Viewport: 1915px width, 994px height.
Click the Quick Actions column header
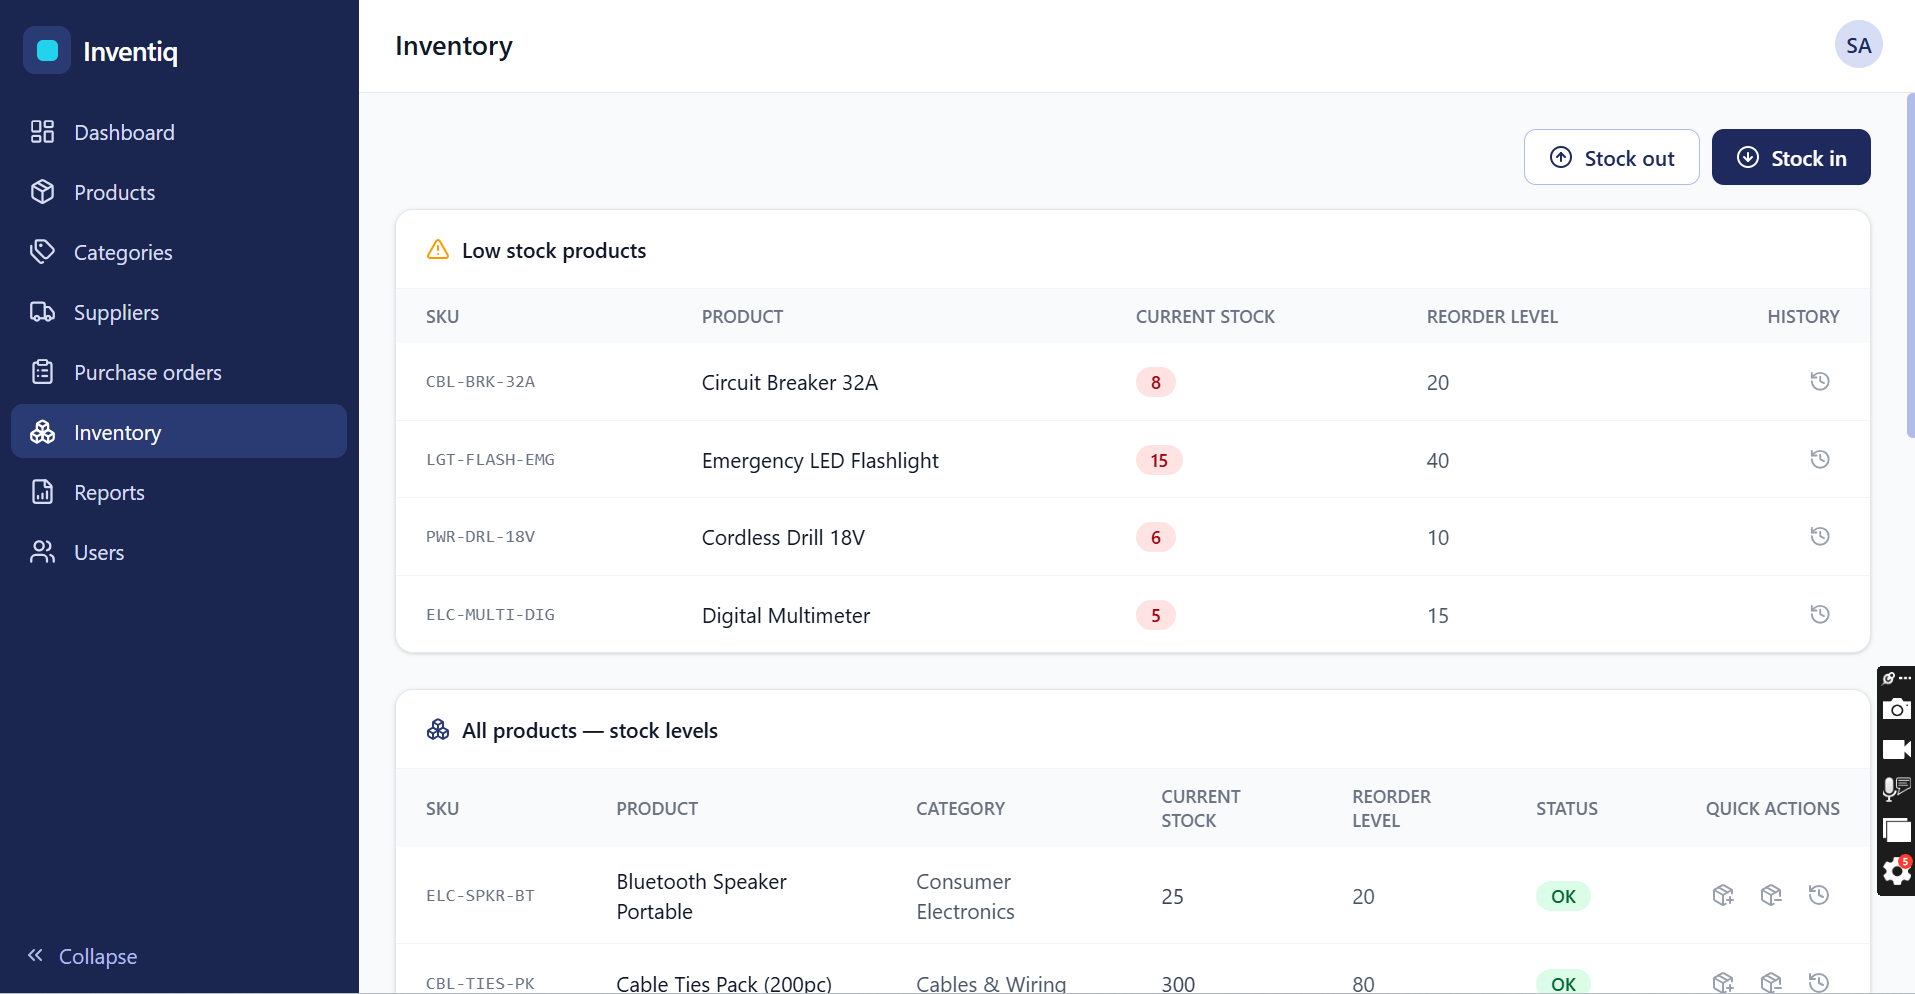pyautogui.click(x=1772, y=808)
